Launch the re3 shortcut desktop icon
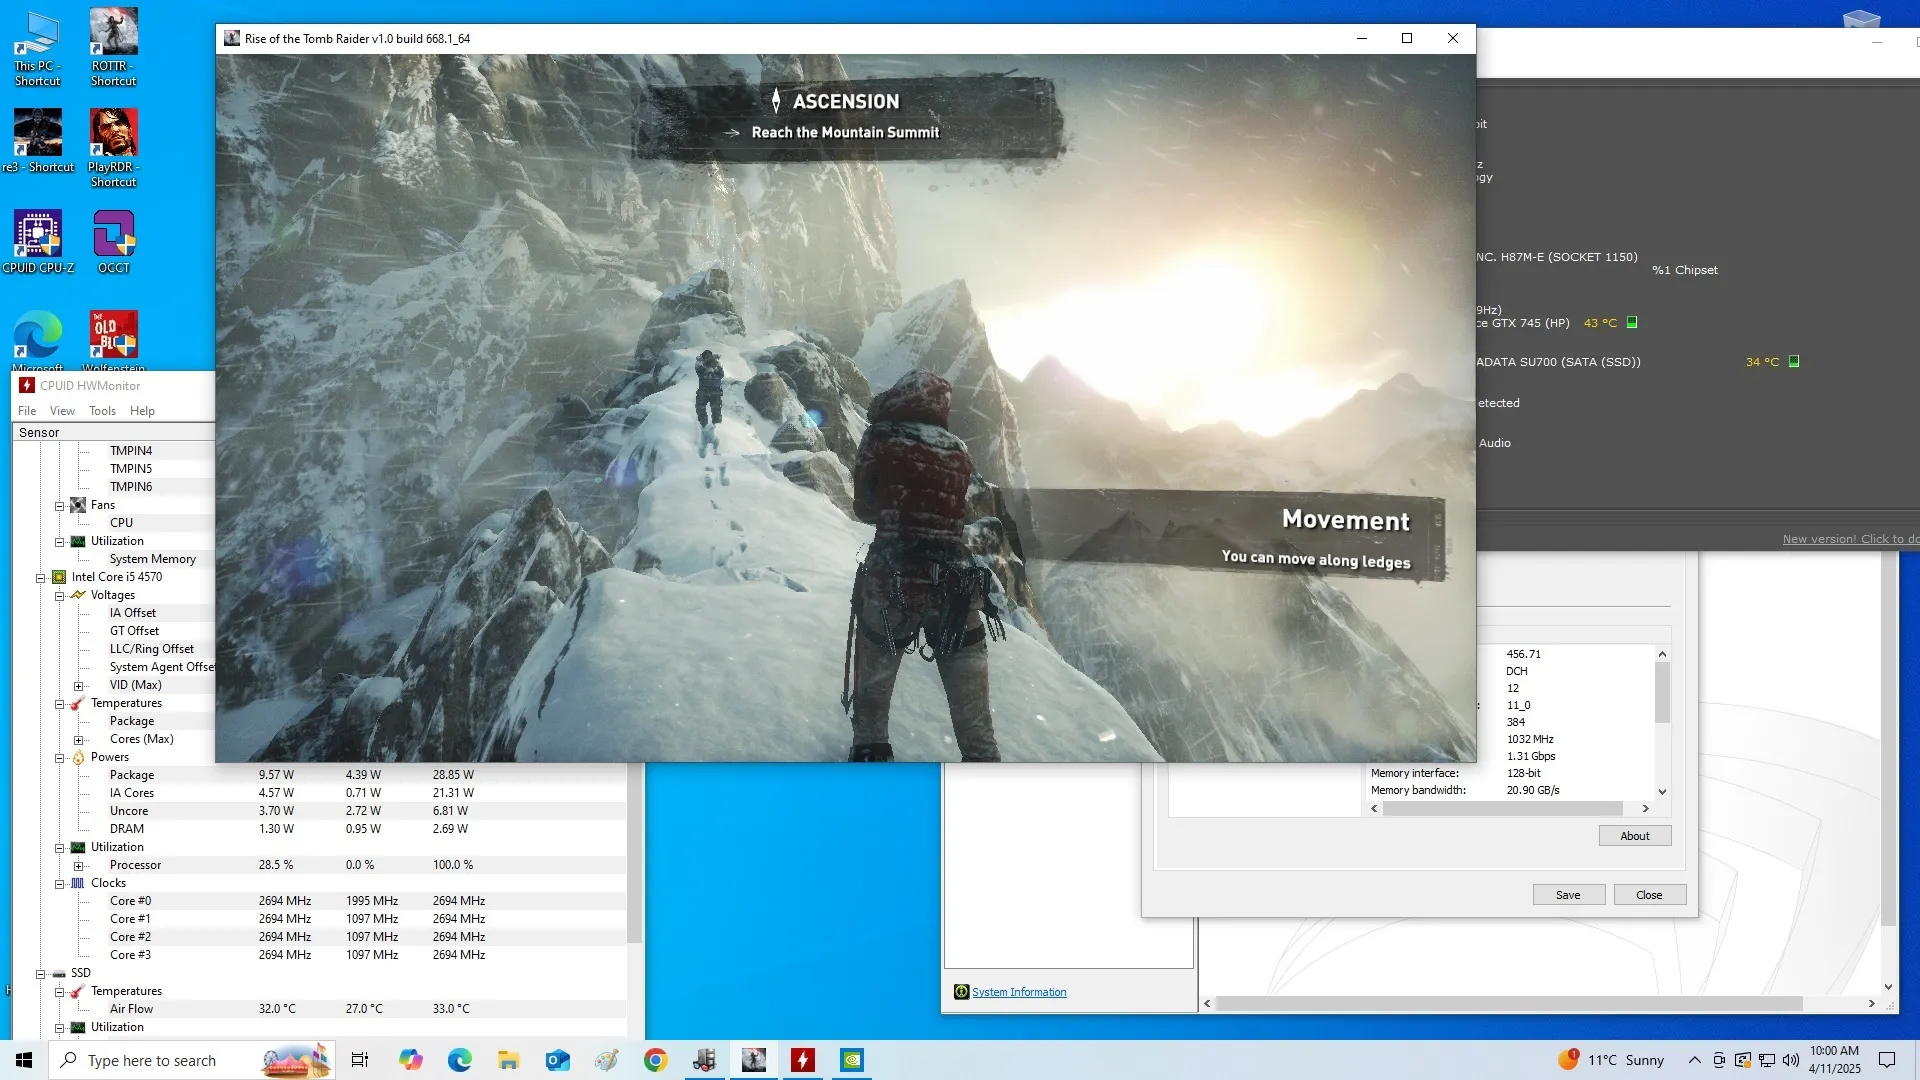This screenshot has height=1080, width=1920. click(38, 141)
